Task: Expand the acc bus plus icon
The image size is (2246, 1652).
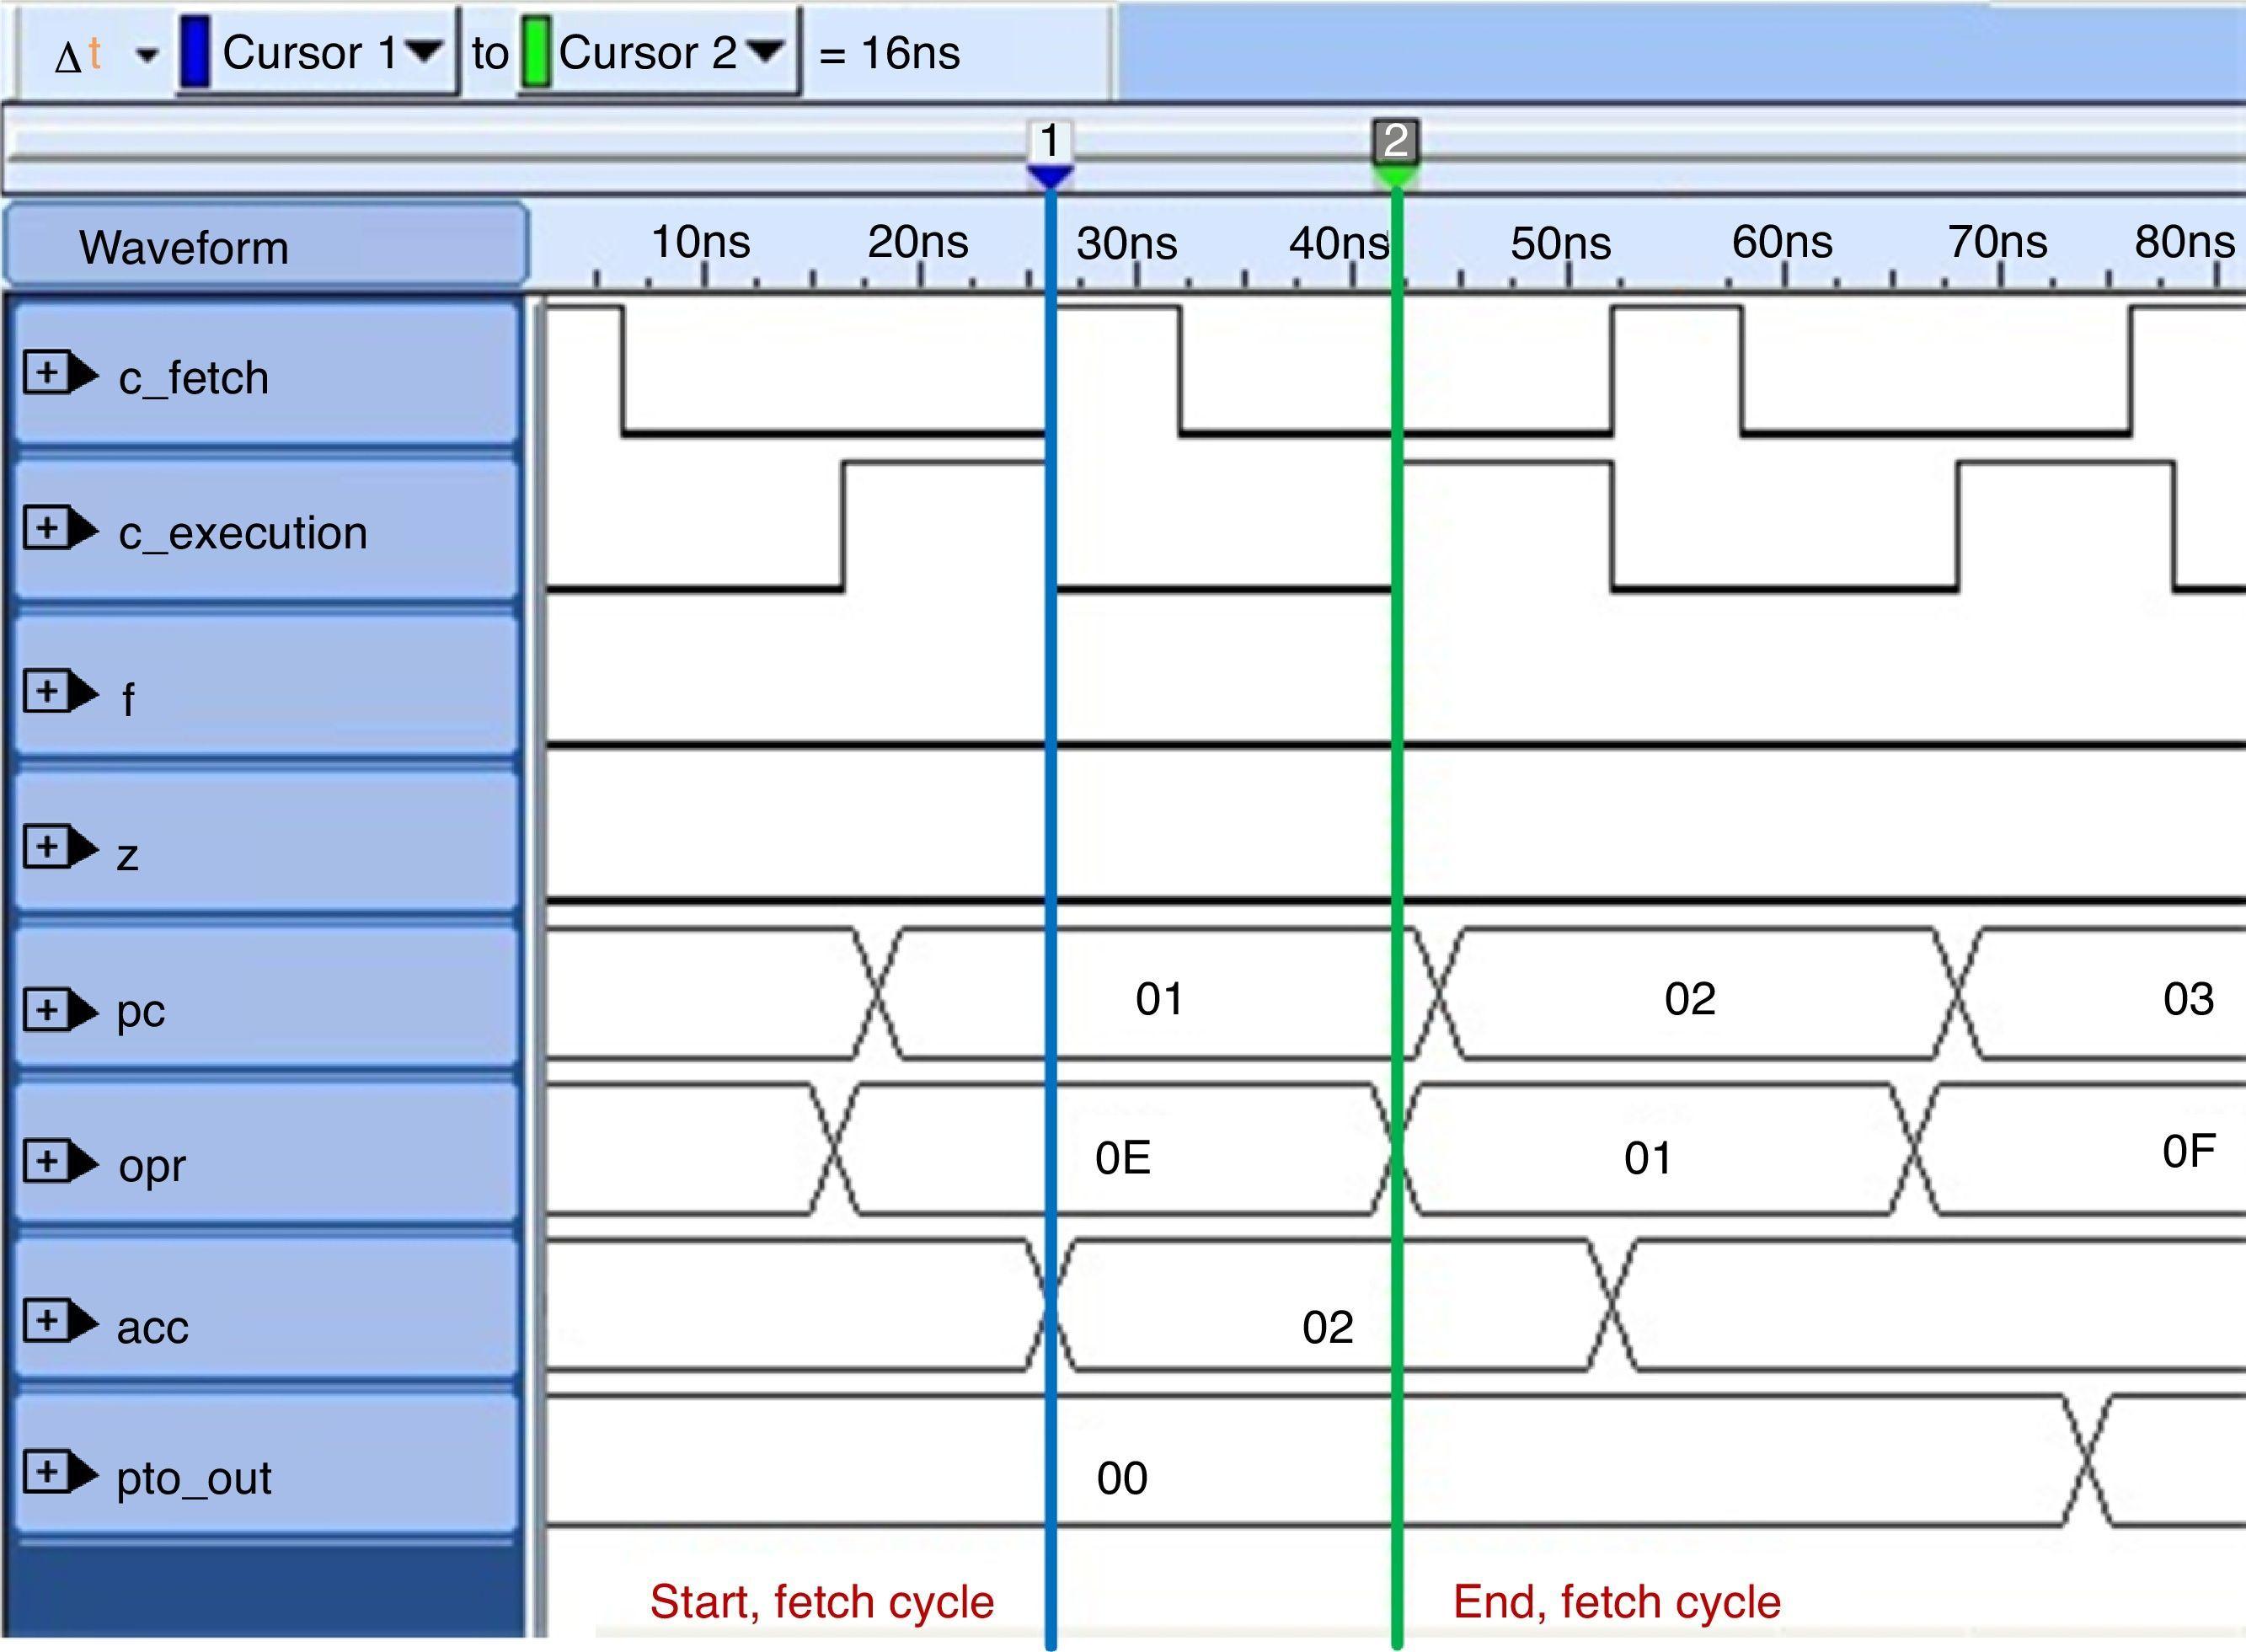Action: (46, 1321)
